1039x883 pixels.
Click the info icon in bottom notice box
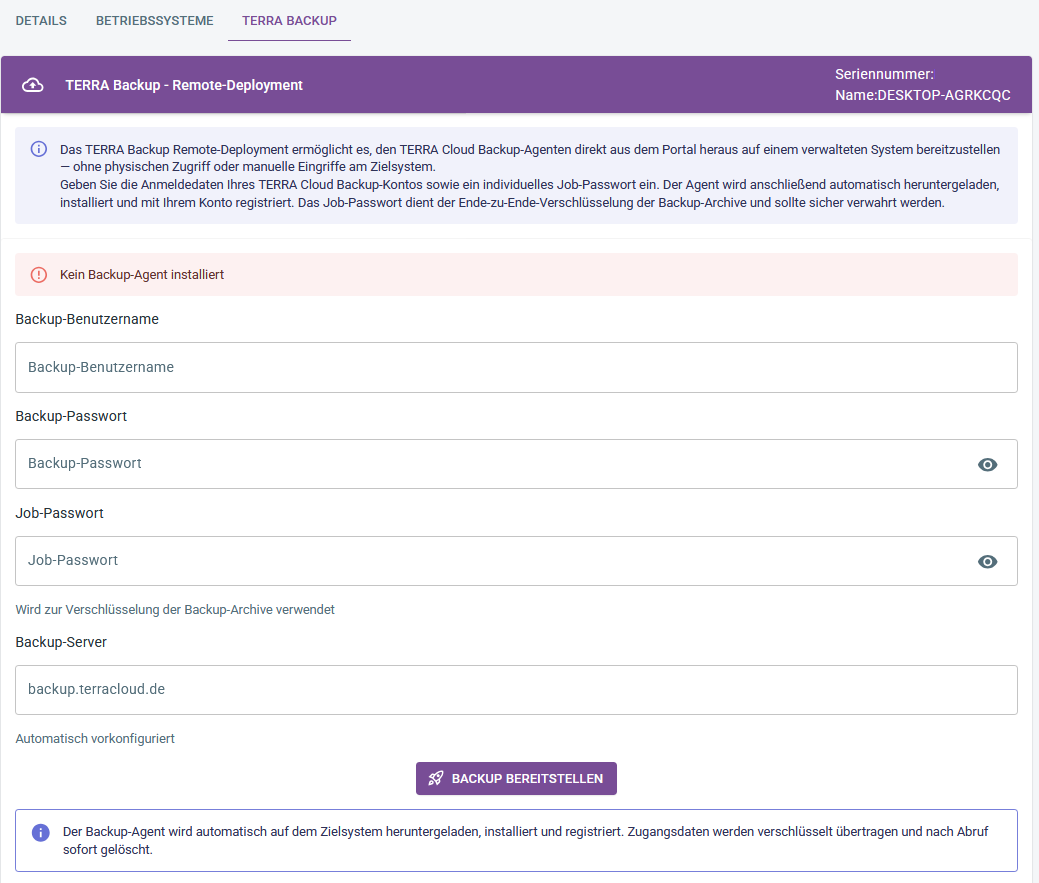tap(41, 832)
